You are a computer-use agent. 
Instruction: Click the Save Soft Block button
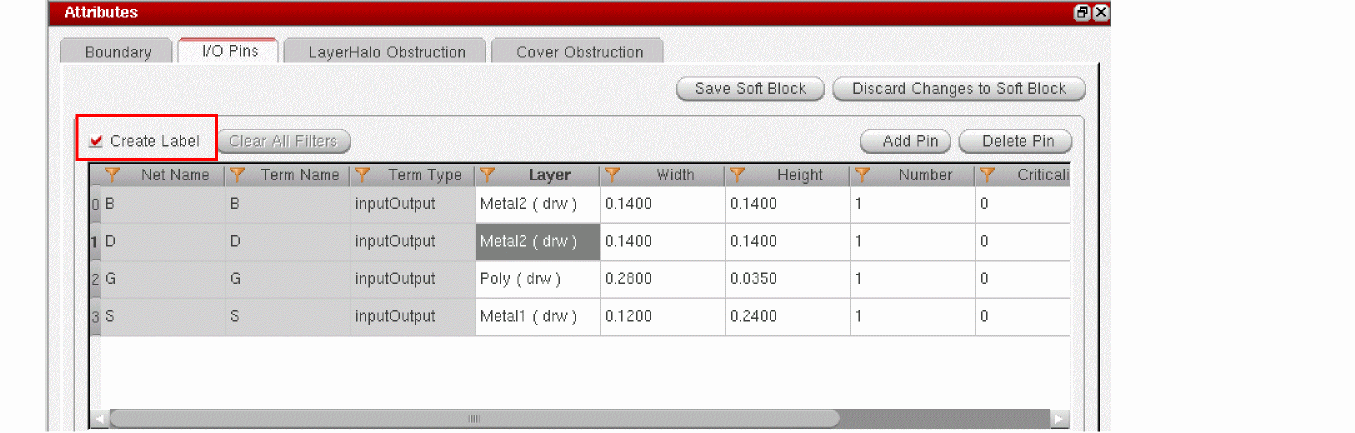[750, 89]
